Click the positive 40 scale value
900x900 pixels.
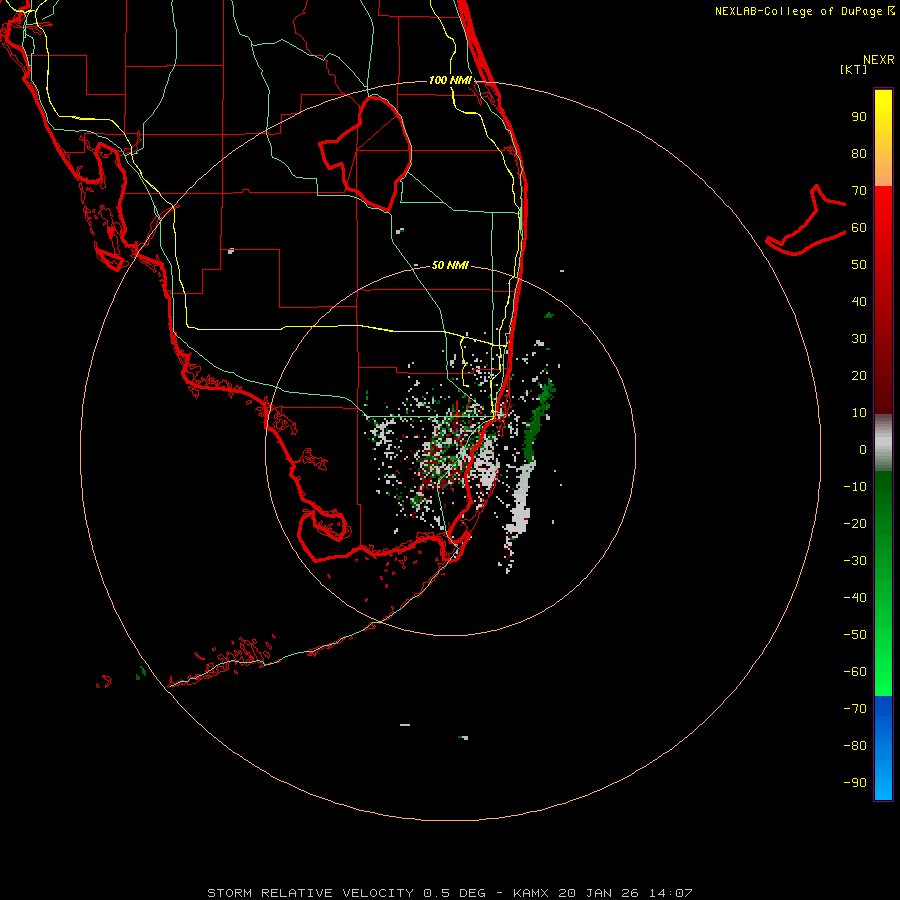[859, 302]
